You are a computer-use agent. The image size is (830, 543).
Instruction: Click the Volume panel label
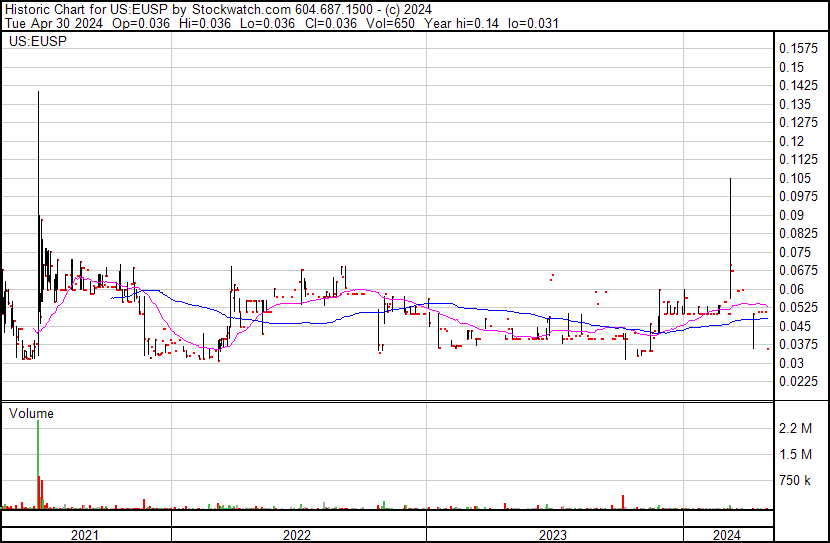point(31,413)
